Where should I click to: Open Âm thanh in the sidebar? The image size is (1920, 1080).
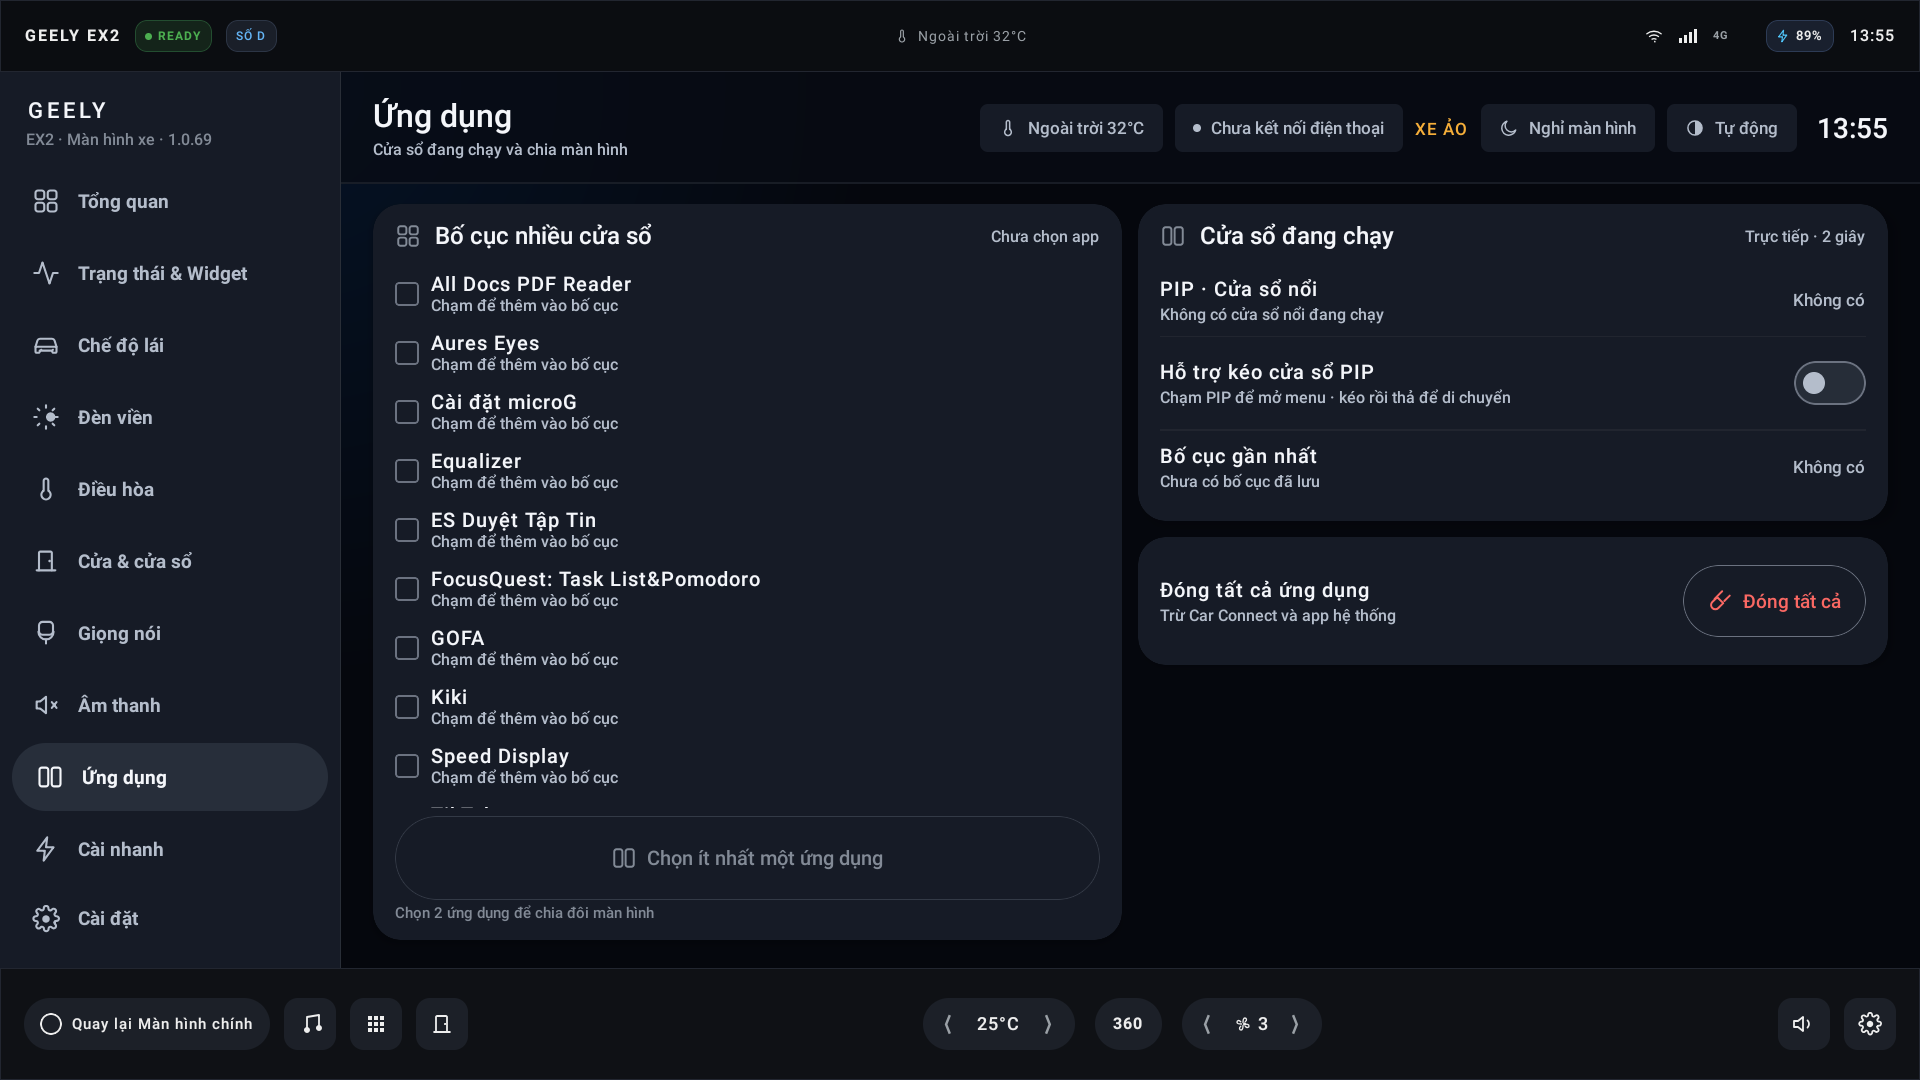(170, 705)
